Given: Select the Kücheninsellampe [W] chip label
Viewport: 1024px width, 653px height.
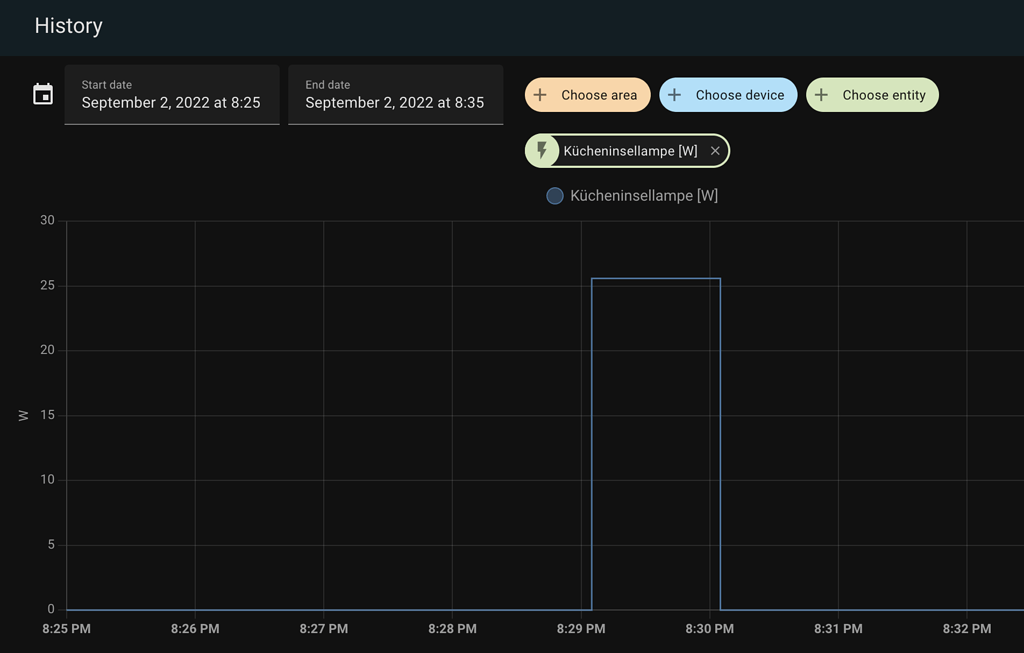Looking at the screenshot, I should tap(630, 151).
